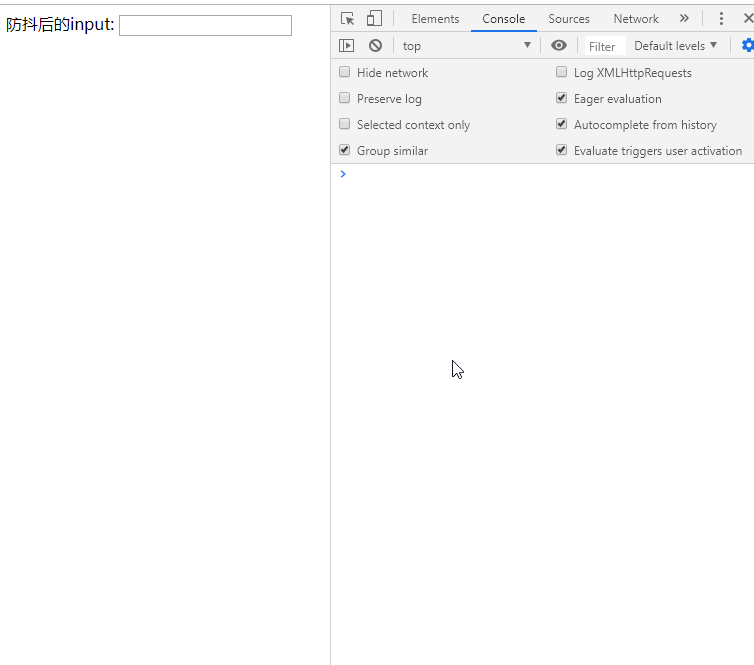The width and height of the screenshot is (754, 665).
Task: Activate the inspect element picker icon
Action: click(347, 19)
